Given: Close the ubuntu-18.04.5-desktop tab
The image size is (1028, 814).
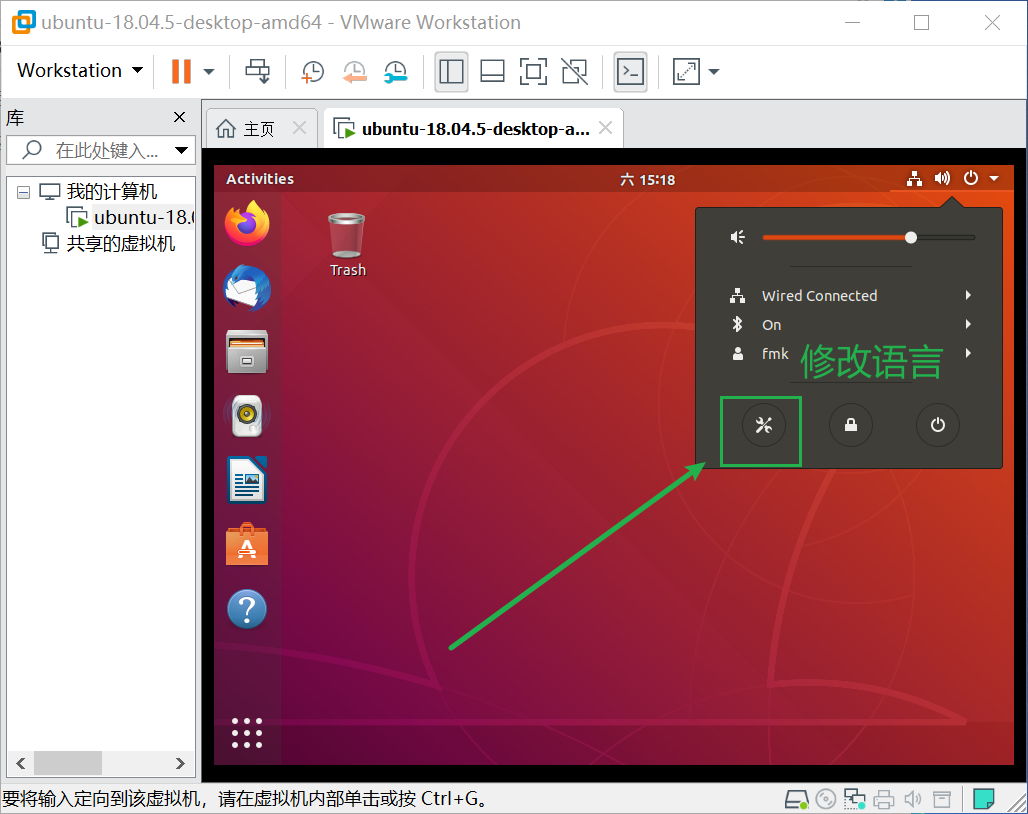Looking at the screenshot, I should [606, 128].
